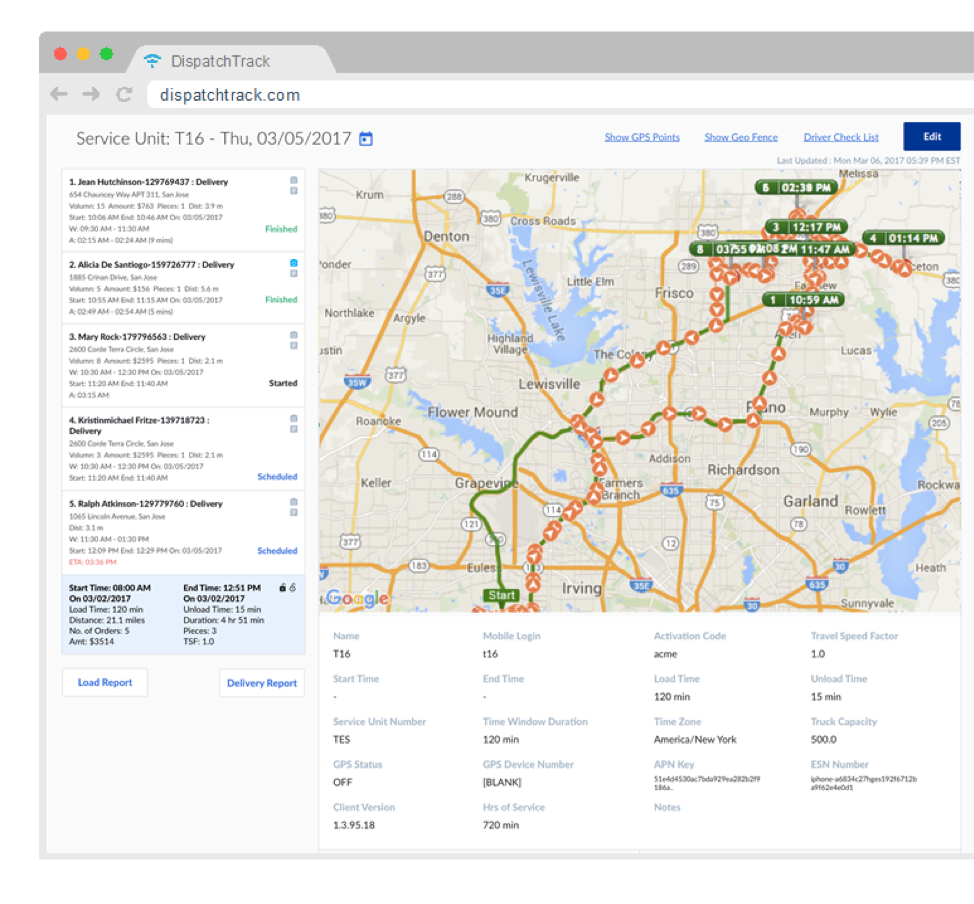Viewport: 974px width, 904px height.
Task: Click the blue Edit button
Action: click(932, 137)
